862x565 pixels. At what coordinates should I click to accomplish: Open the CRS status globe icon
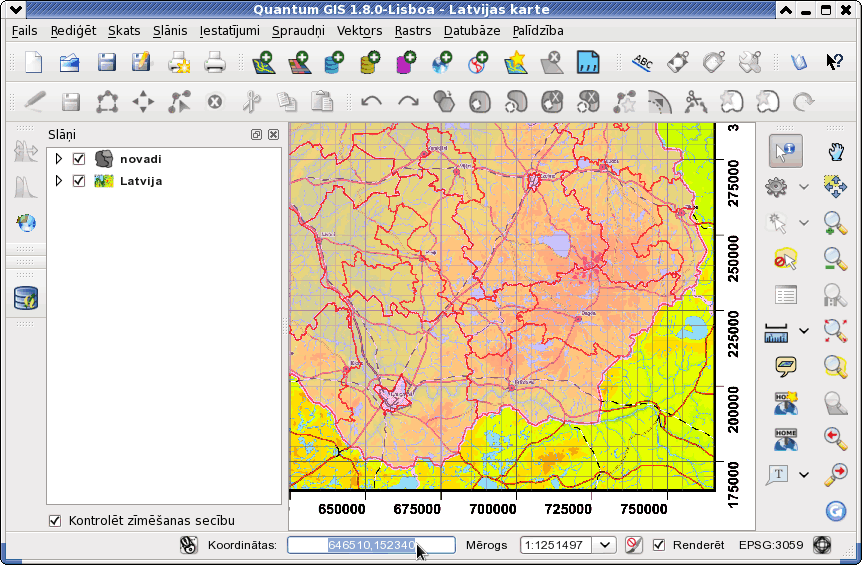coord(822,545)
